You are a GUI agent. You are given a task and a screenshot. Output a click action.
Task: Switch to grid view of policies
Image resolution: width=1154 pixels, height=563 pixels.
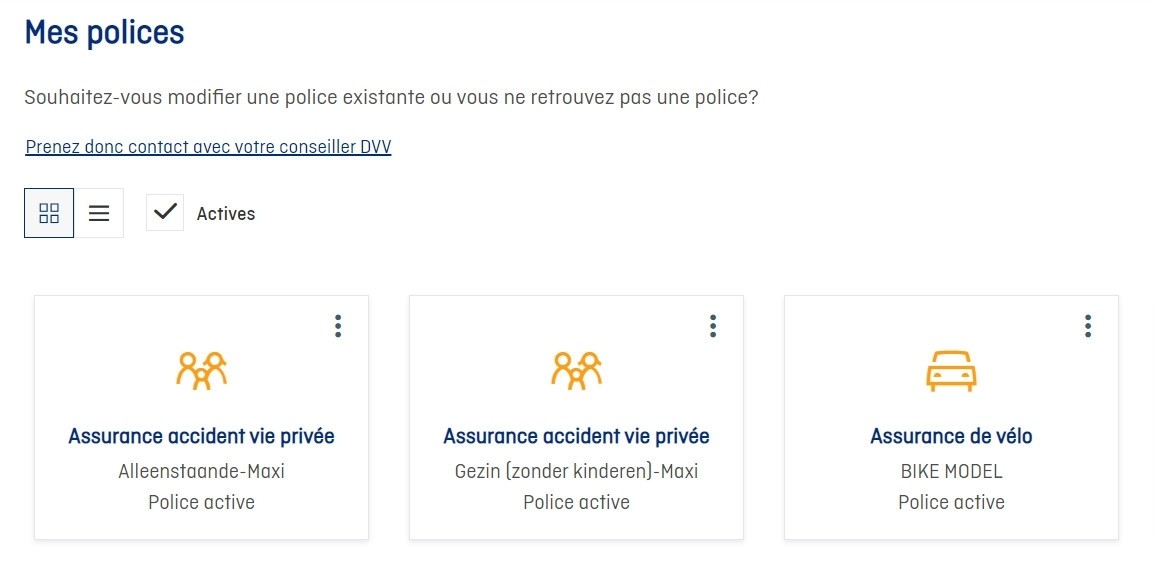point(49,213)
